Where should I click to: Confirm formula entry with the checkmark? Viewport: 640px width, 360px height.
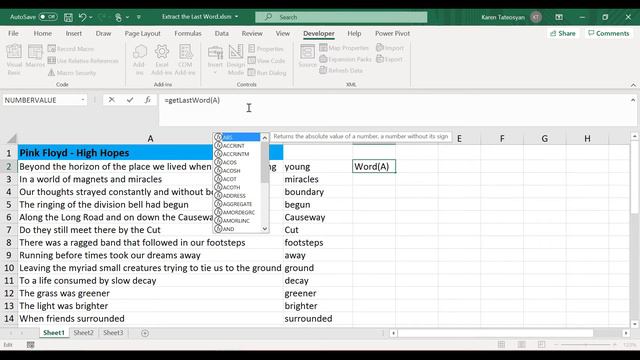pos(130,100)
